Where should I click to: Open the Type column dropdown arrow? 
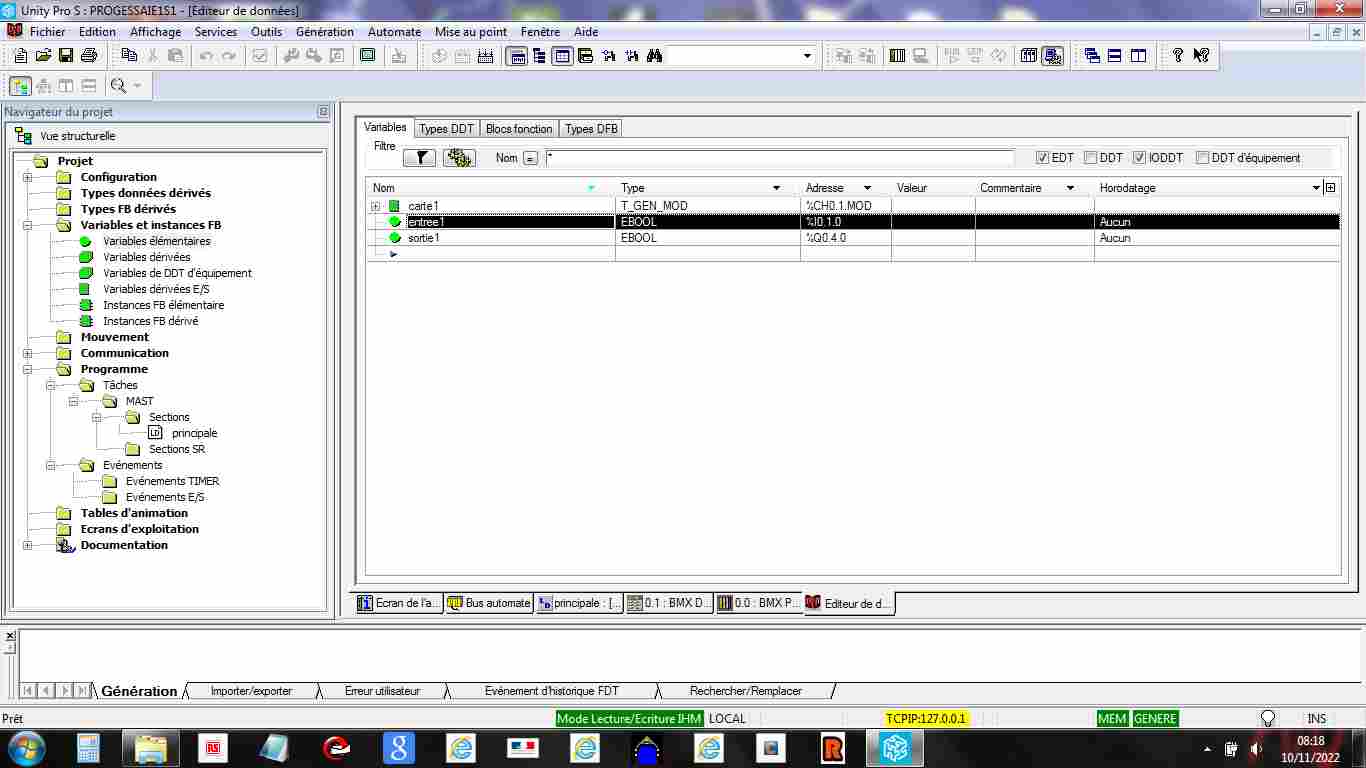coord(776,188)
